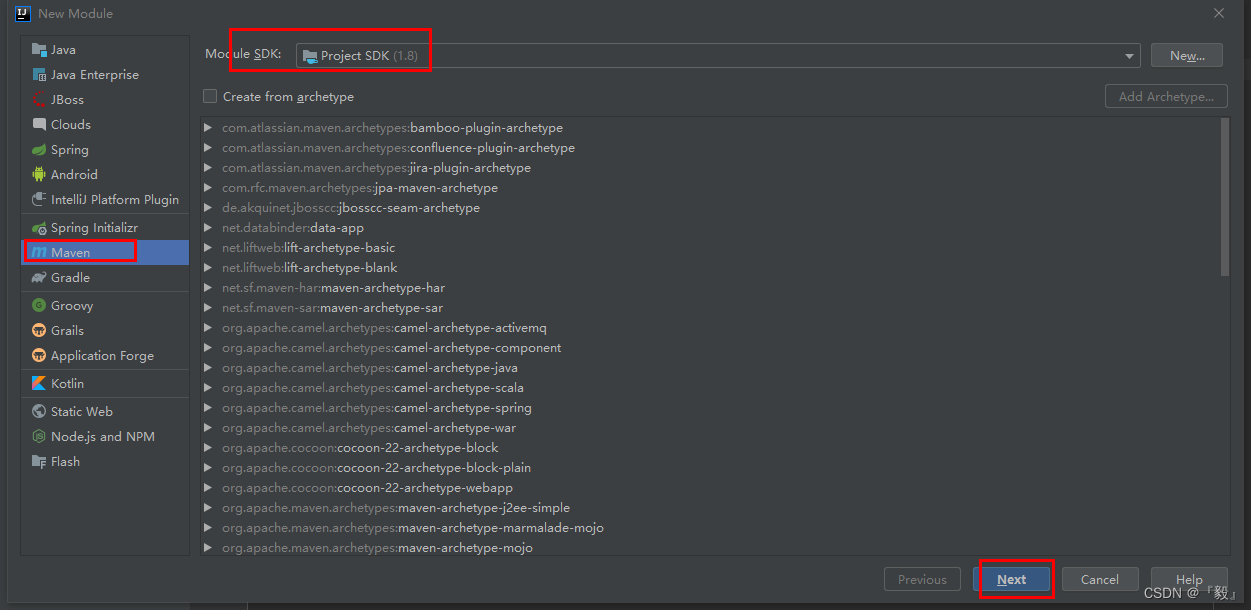
Task: Click the Spring leaf icon
Action: click(x=39, y=150)
